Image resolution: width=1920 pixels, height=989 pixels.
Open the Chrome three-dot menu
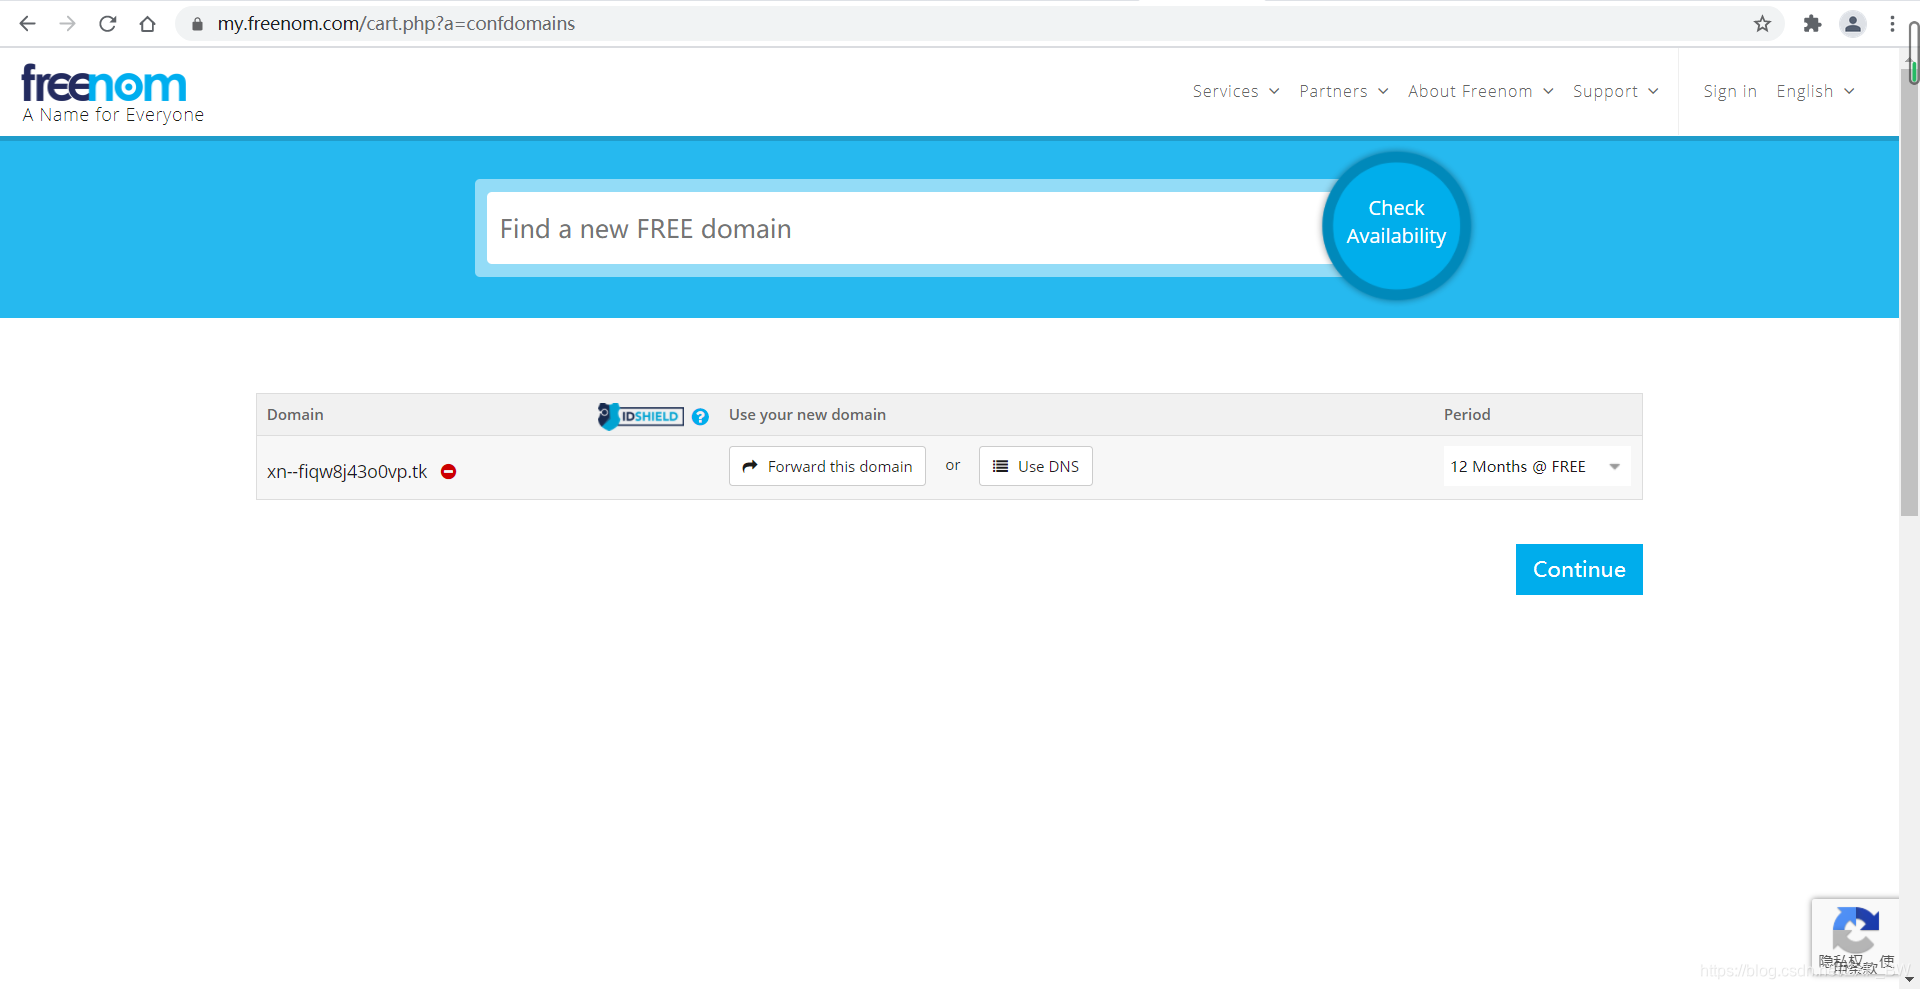click(1892, 23)
